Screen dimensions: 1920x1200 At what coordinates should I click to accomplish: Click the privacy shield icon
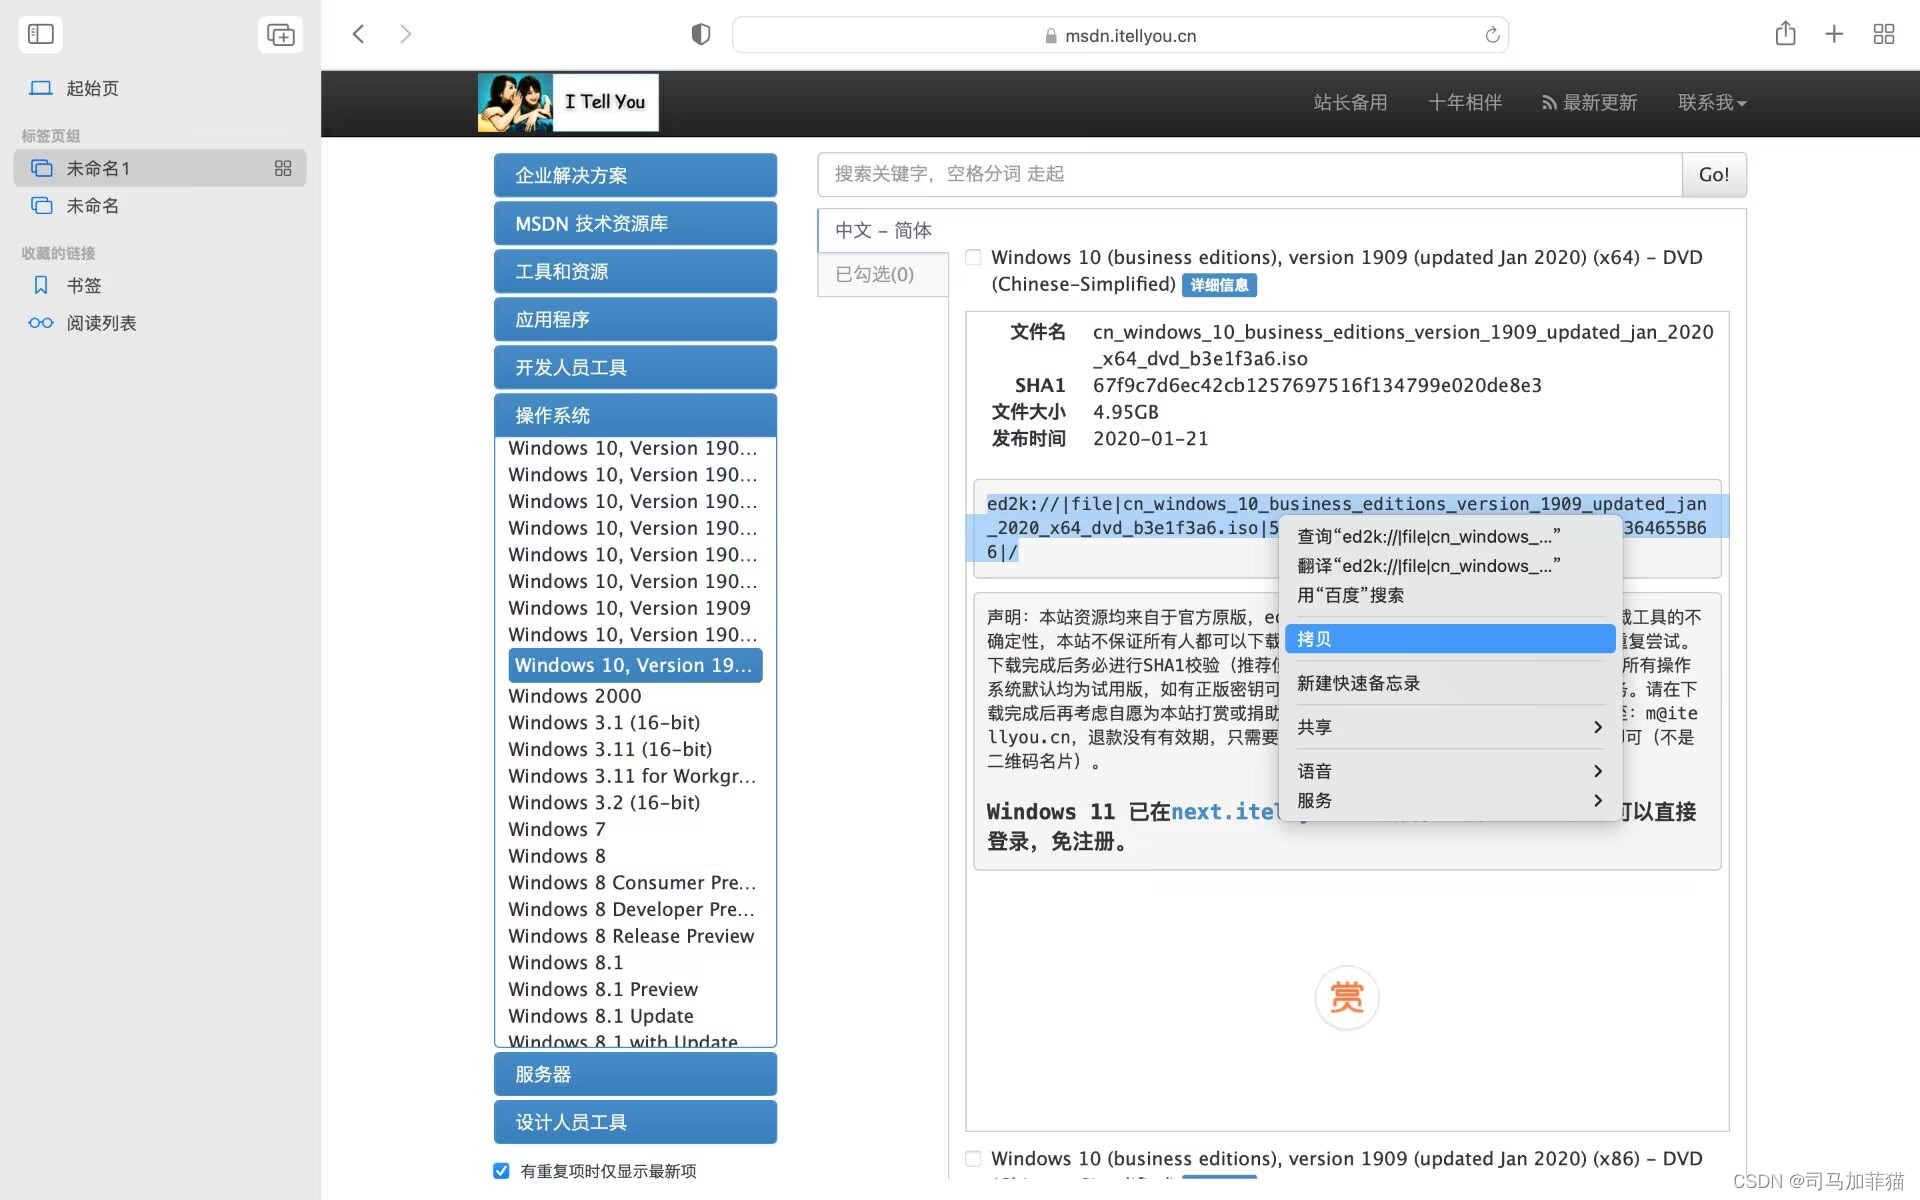click(x=701, y=35)
